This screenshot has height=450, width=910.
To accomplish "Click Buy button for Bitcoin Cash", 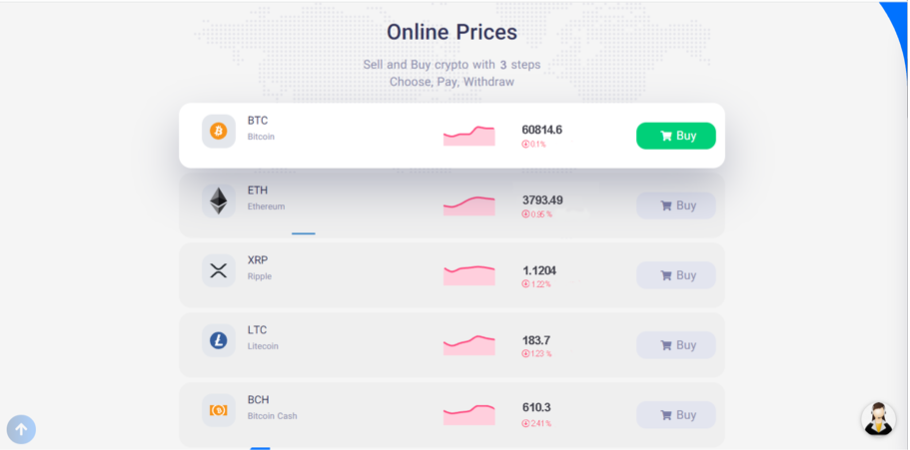I will coord(676,415).
